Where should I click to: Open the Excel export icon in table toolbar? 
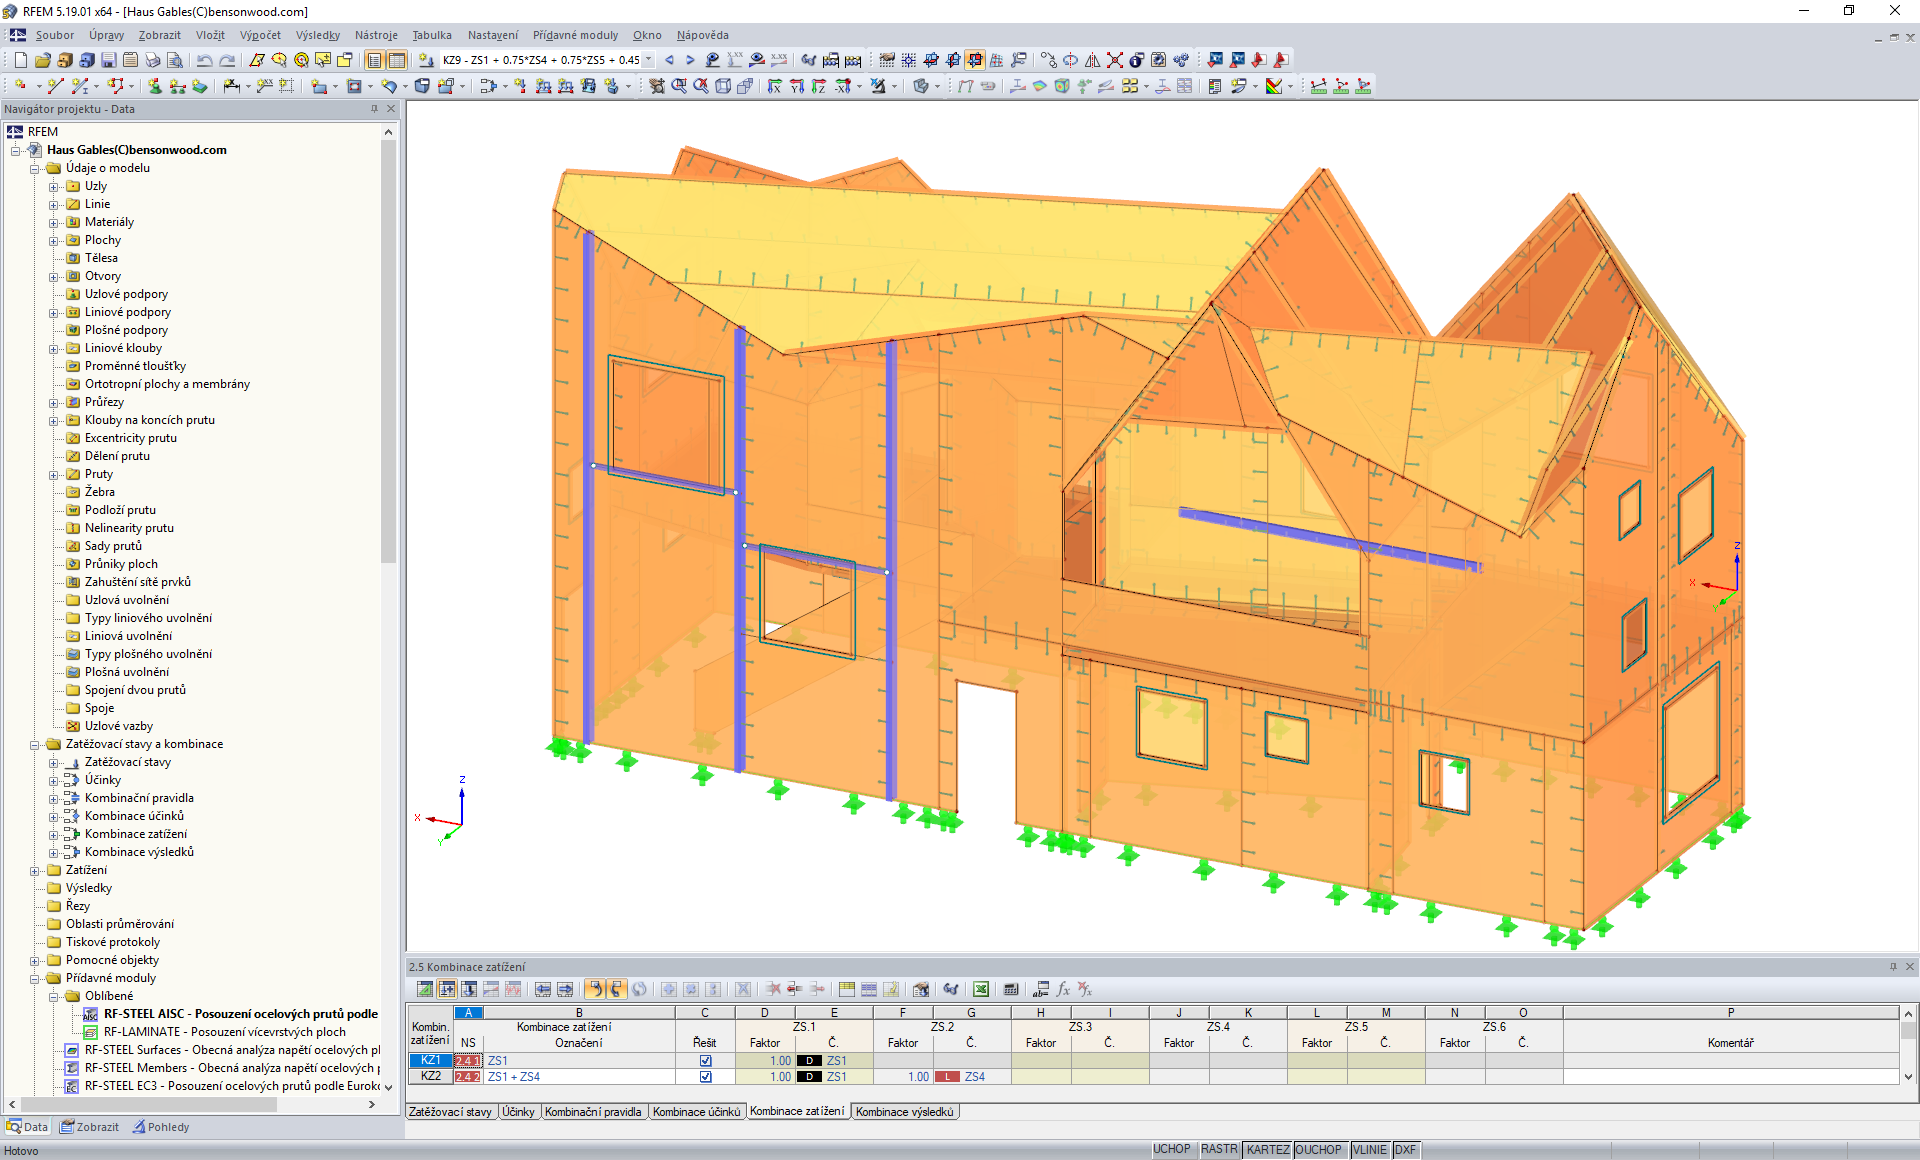click(981, 990)
